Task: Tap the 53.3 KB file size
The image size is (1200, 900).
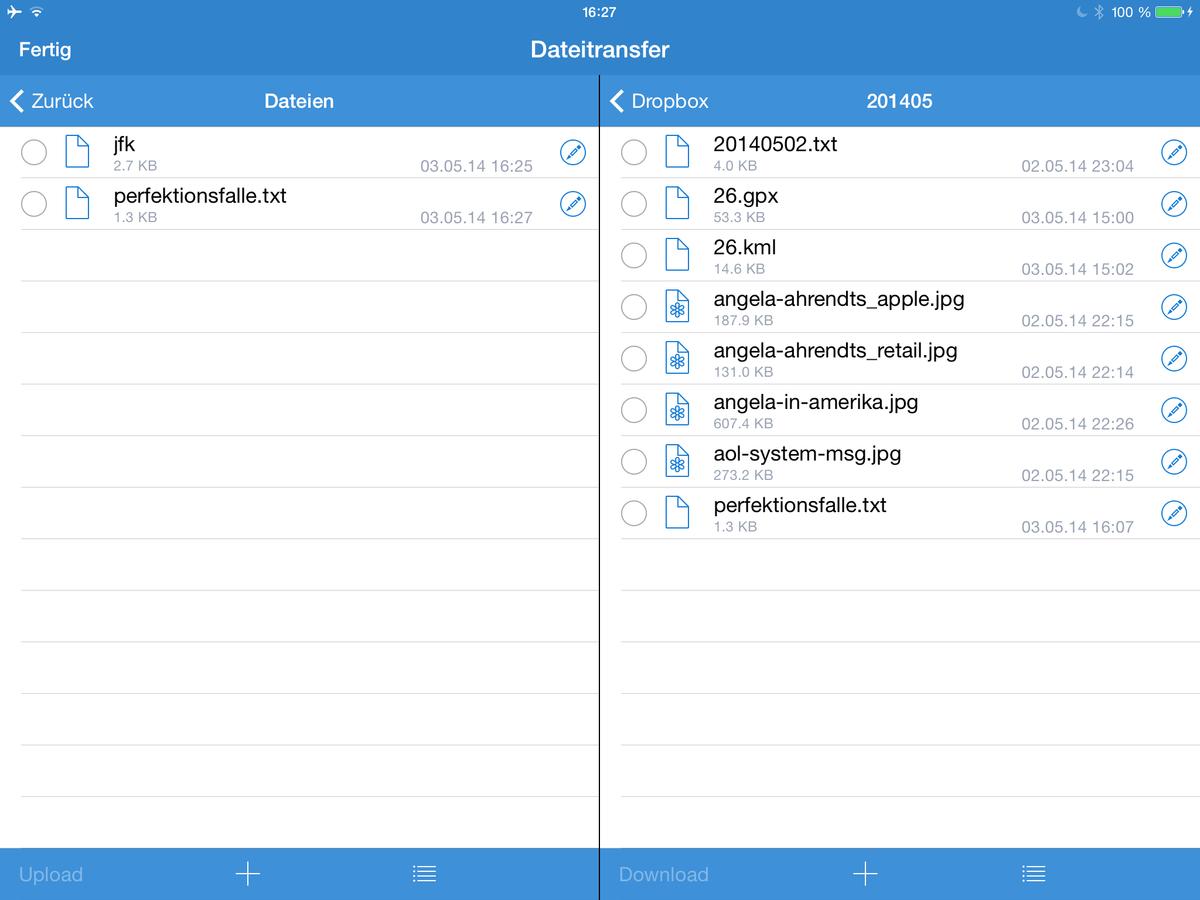Action: coord(739,217)
